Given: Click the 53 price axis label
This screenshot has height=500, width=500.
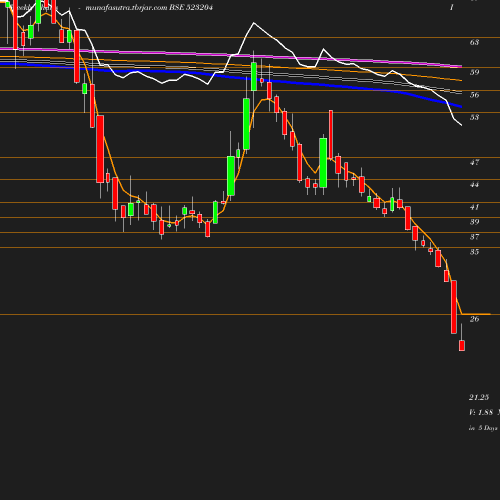Looking at the screenshot, I should (474, 117).
